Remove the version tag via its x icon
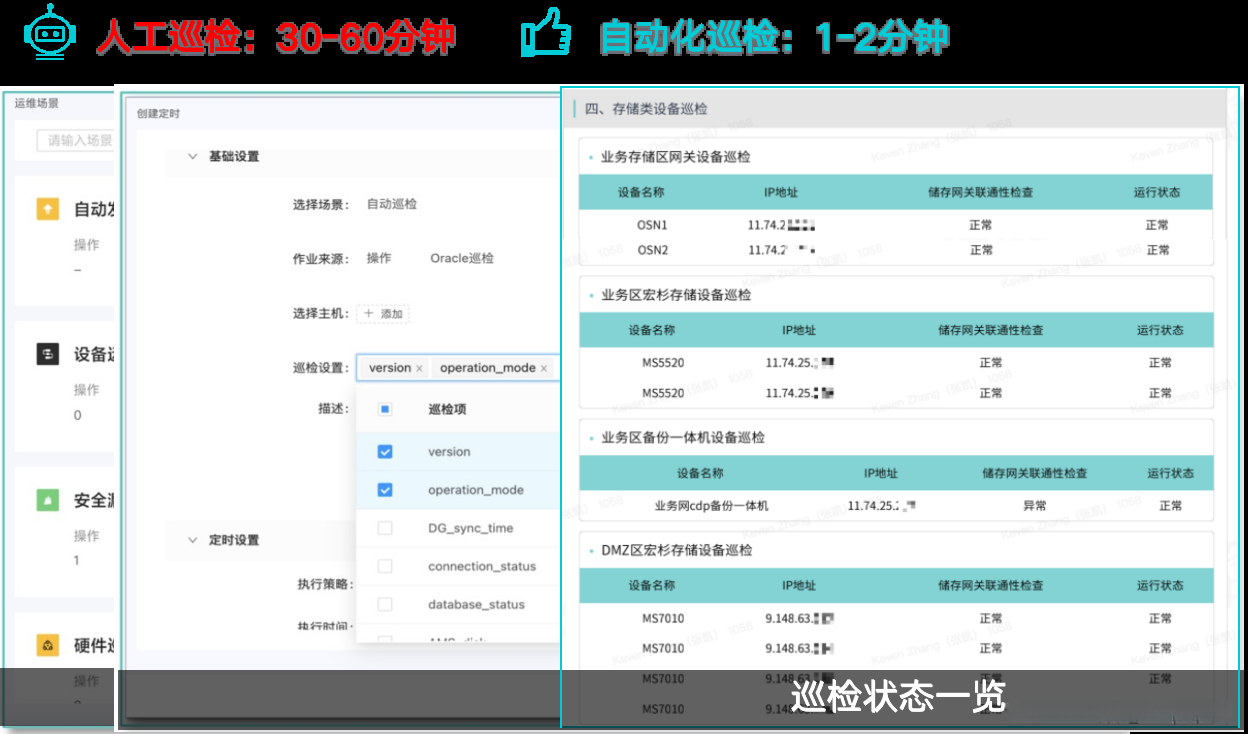1248x734 pixels. coord(419,367)
